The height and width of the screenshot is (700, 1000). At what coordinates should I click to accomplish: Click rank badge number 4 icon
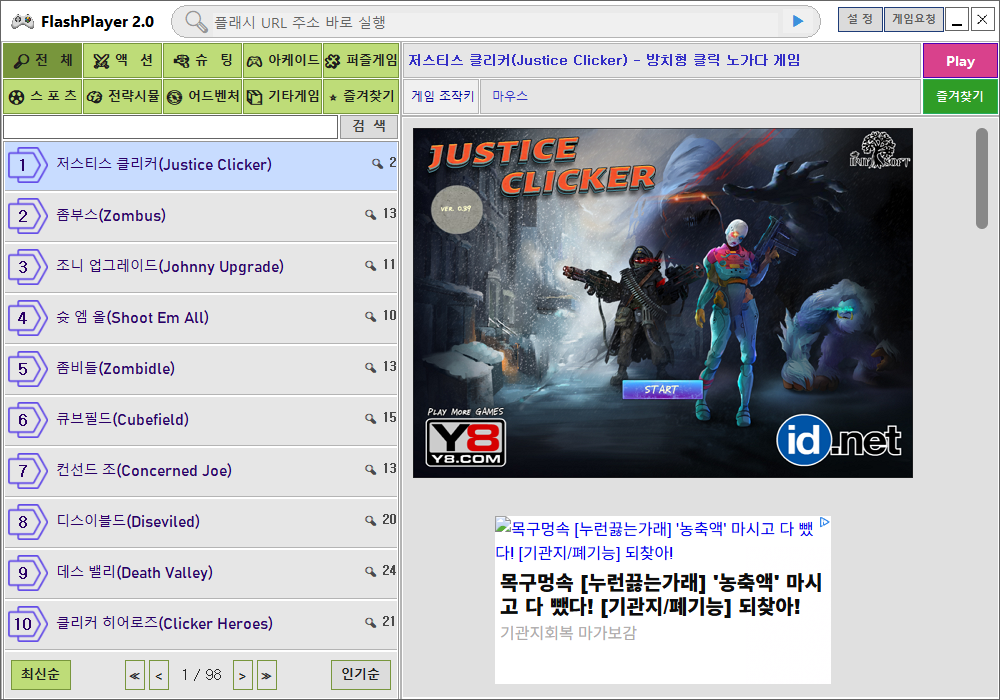point(27,318)
